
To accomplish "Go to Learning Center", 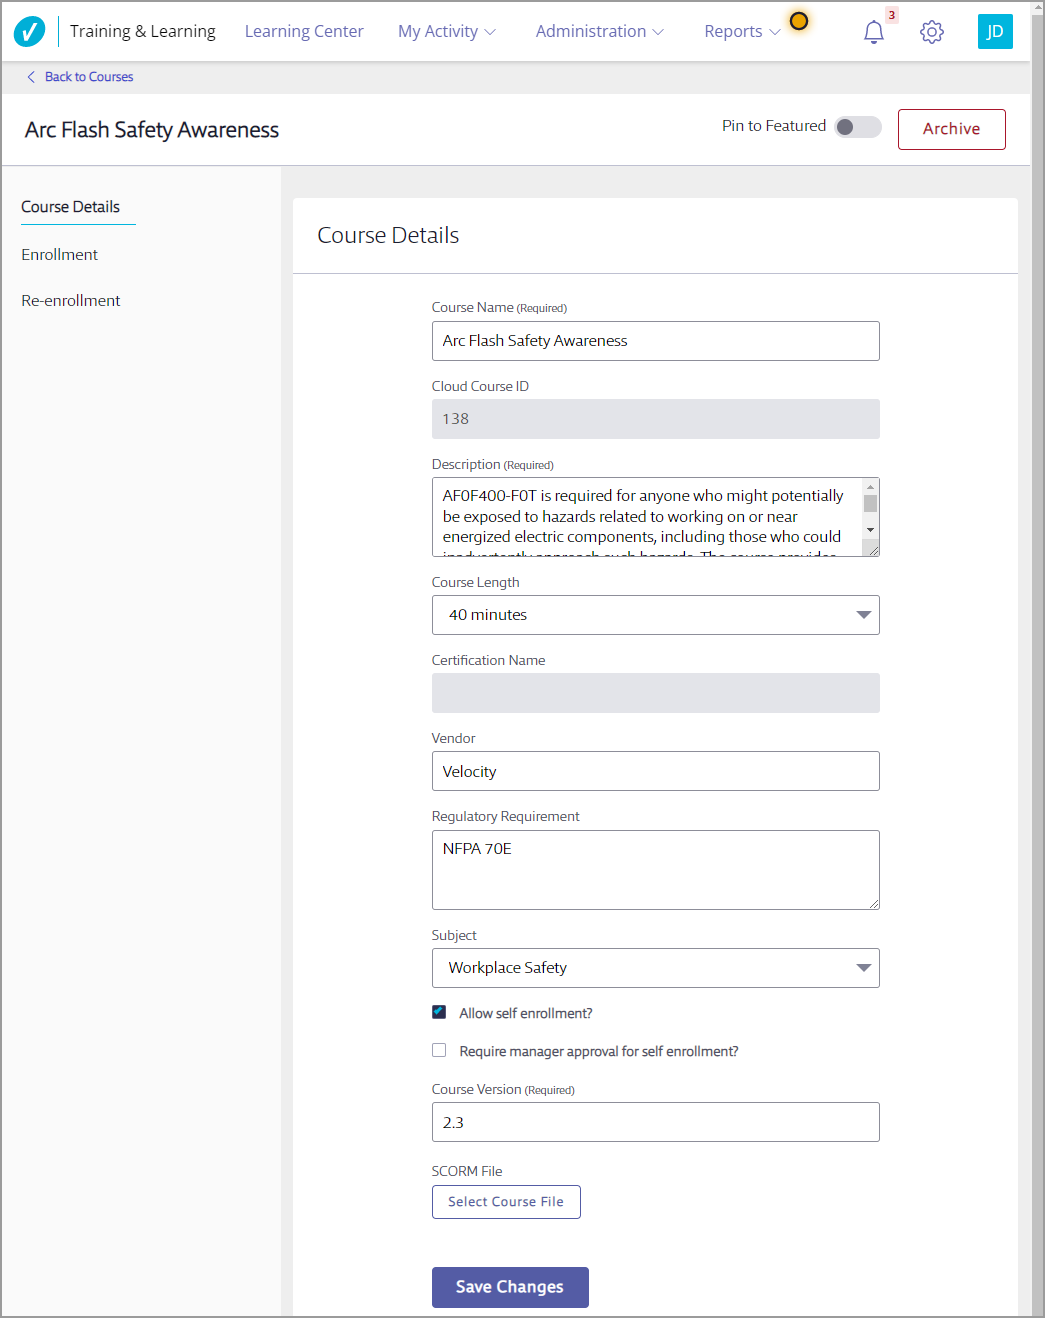I will (x=304, y=32).
